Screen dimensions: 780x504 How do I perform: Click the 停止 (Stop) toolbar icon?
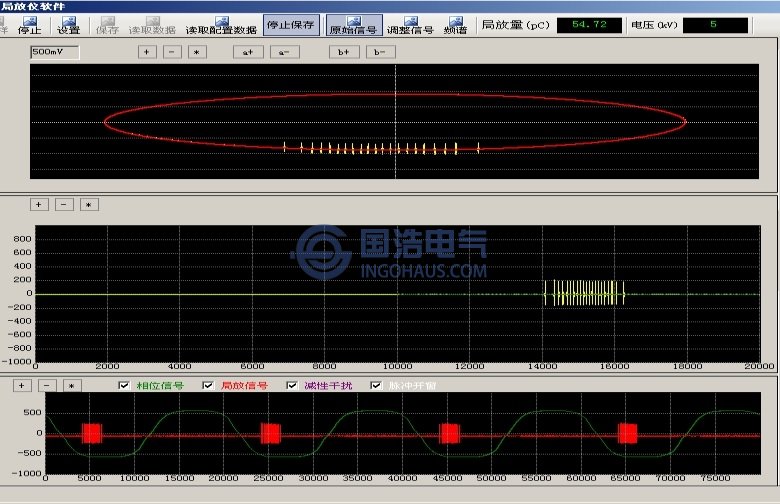click(30, 25)
